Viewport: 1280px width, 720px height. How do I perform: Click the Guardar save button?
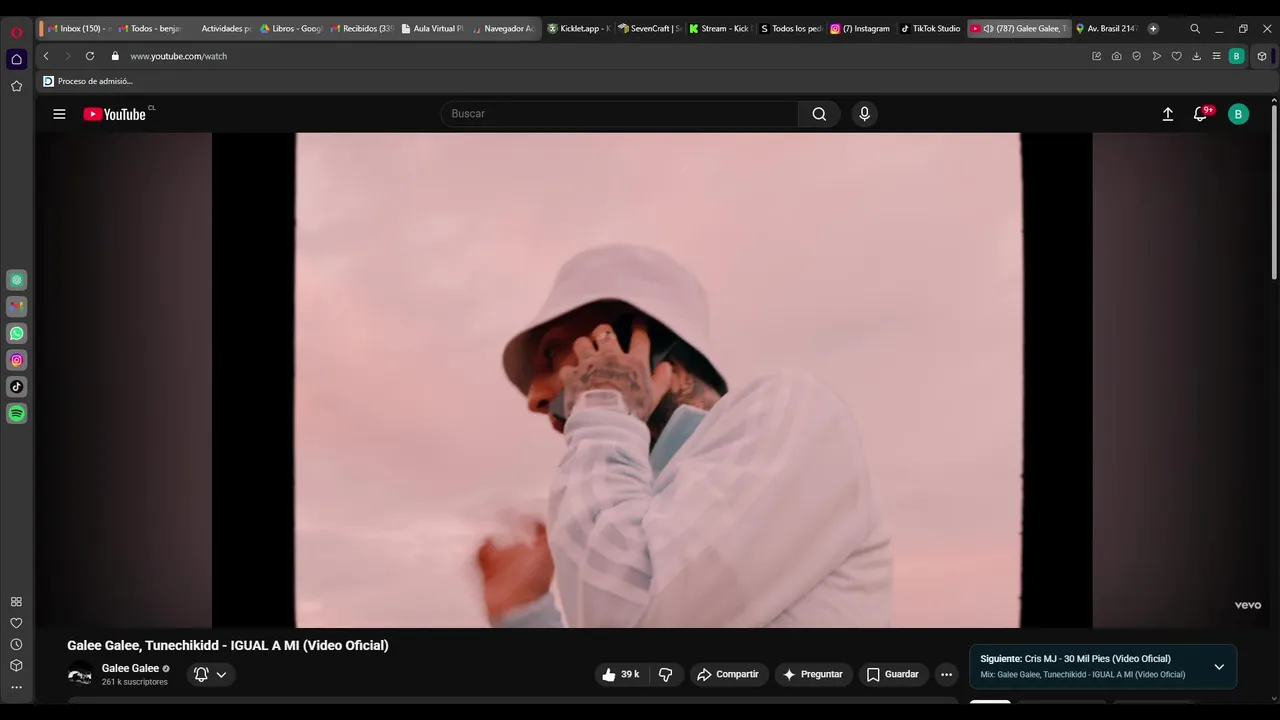[893, 675]
